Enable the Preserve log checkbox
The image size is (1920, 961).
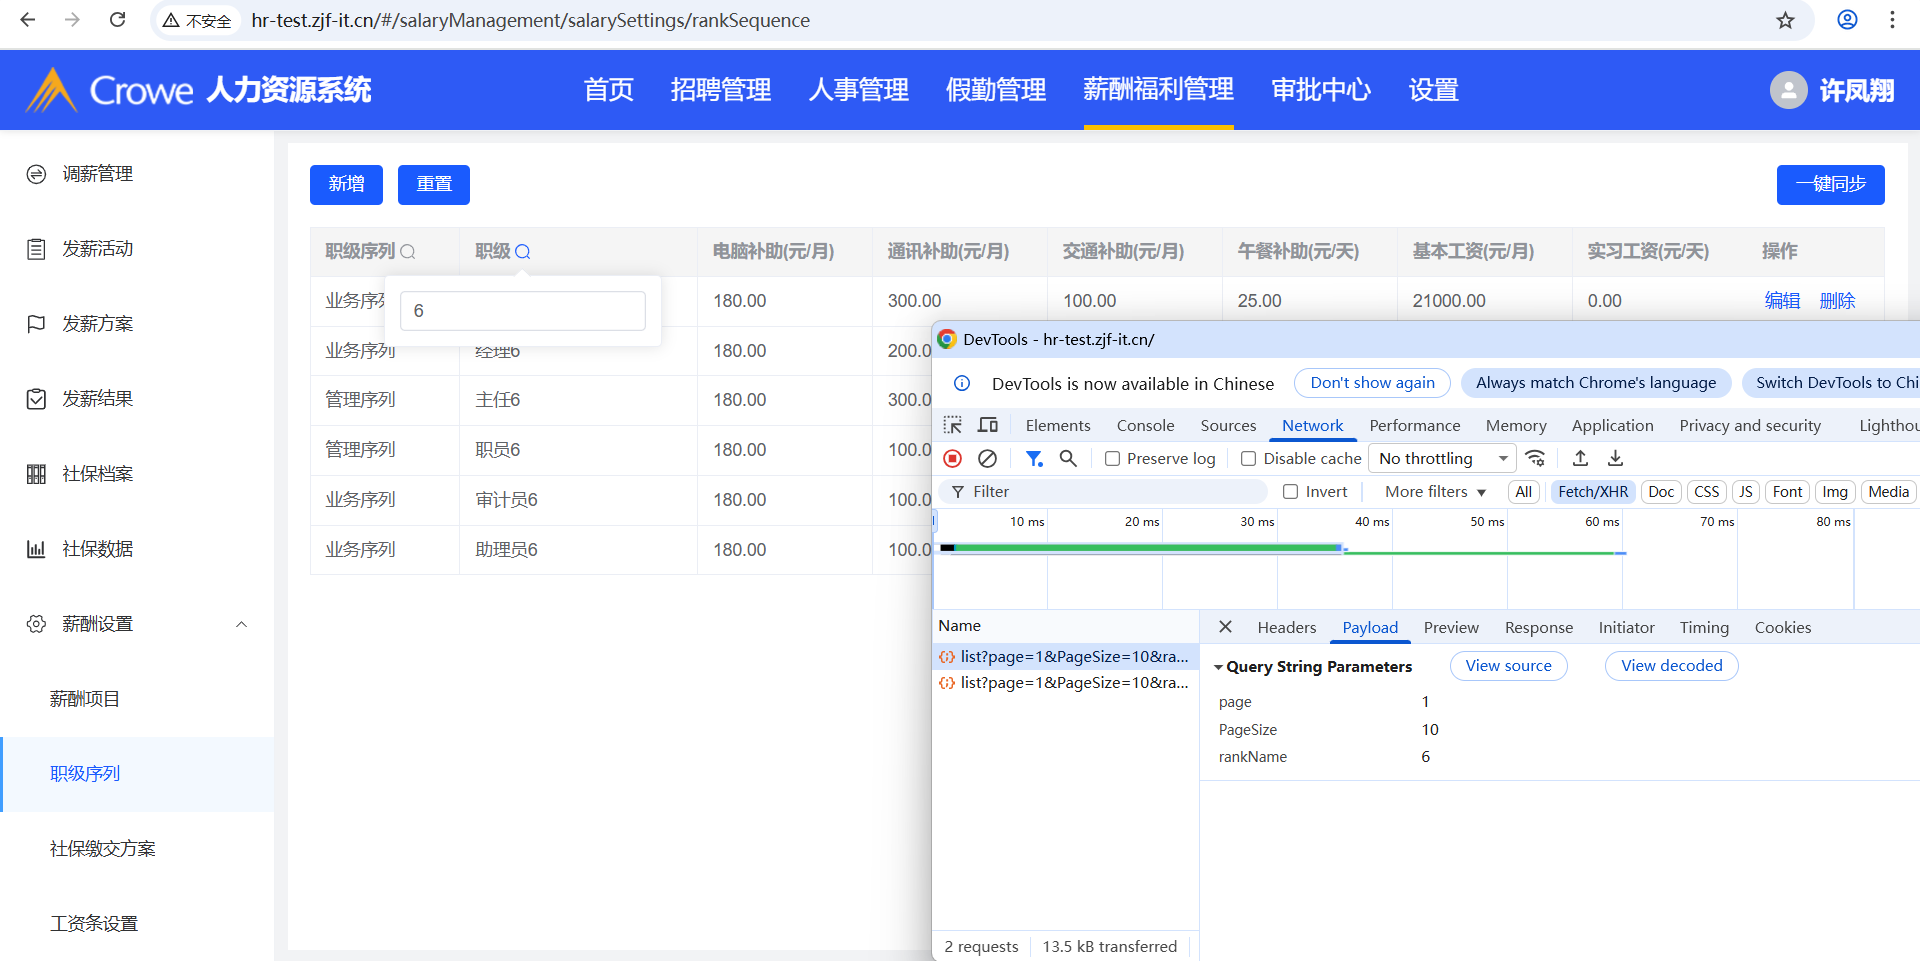click(1112, 459)
